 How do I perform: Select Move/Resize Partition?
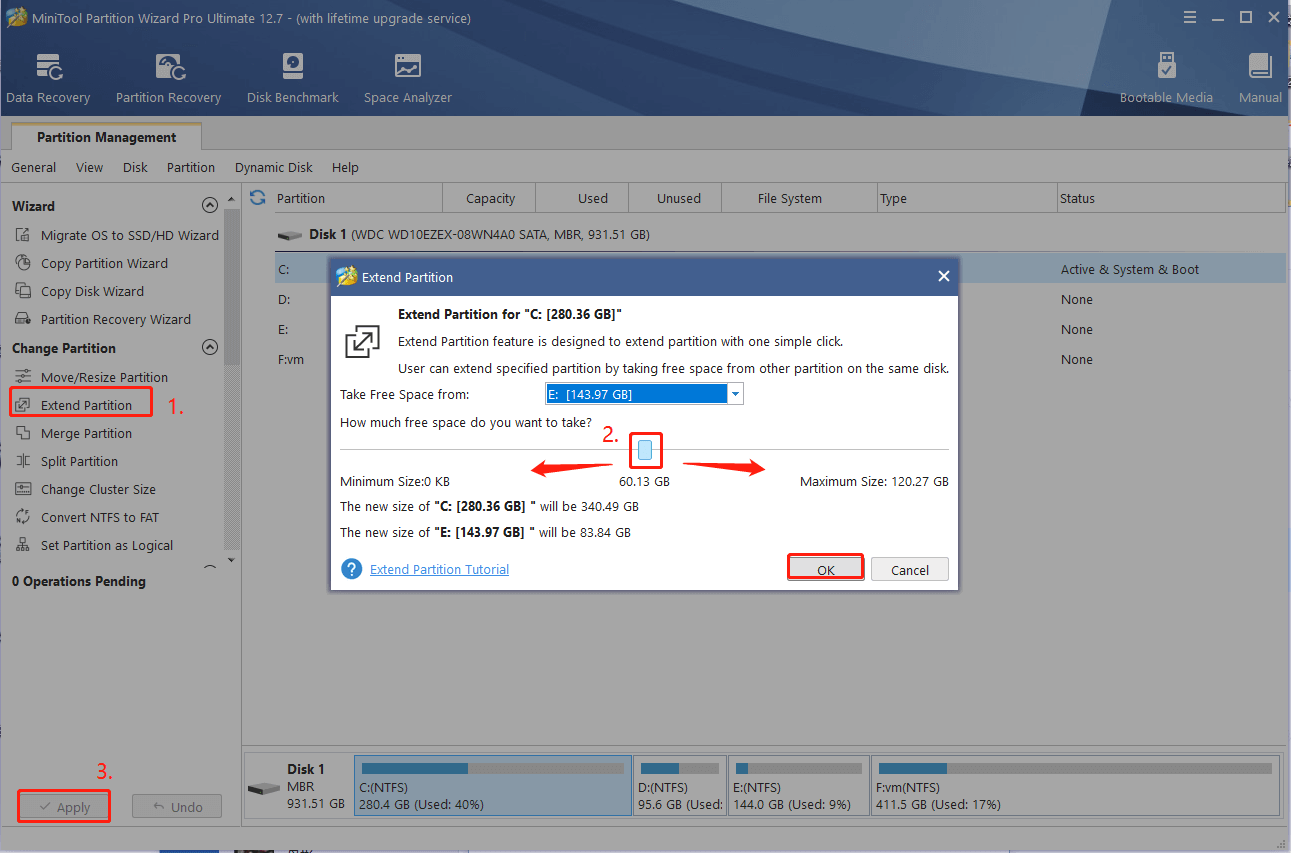[91, 377]
